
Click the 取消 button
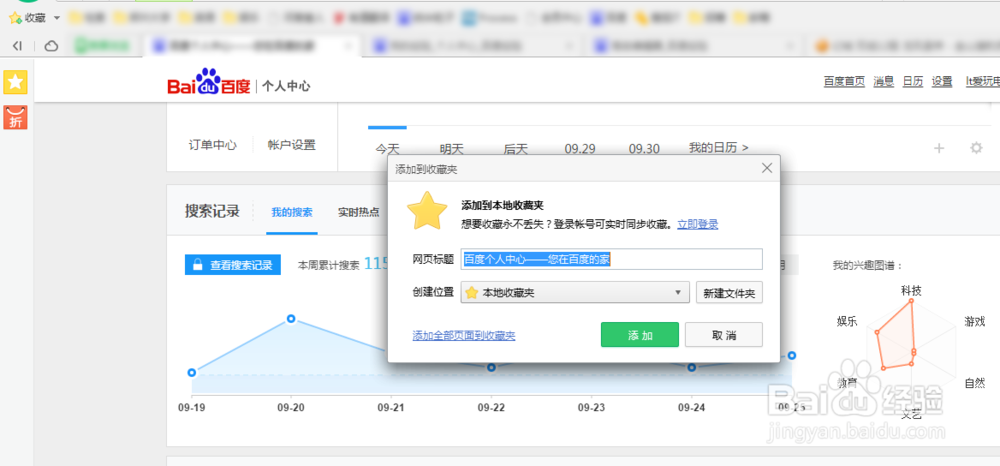(724, 335)
